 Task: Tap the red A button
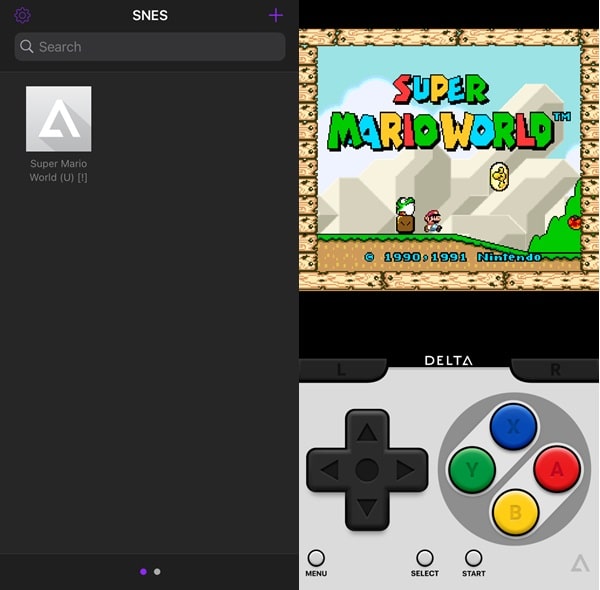(557, 468)
